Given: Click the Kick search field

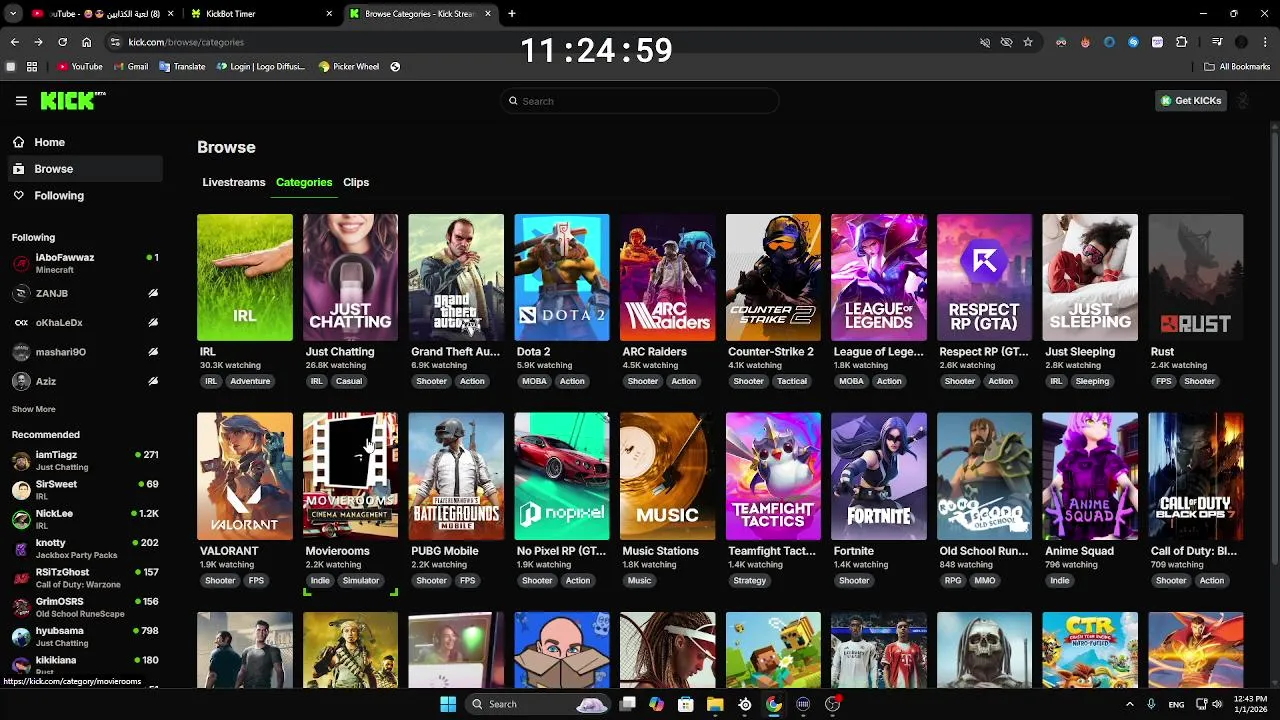Looking at the screenshot, I should [640, 101].
